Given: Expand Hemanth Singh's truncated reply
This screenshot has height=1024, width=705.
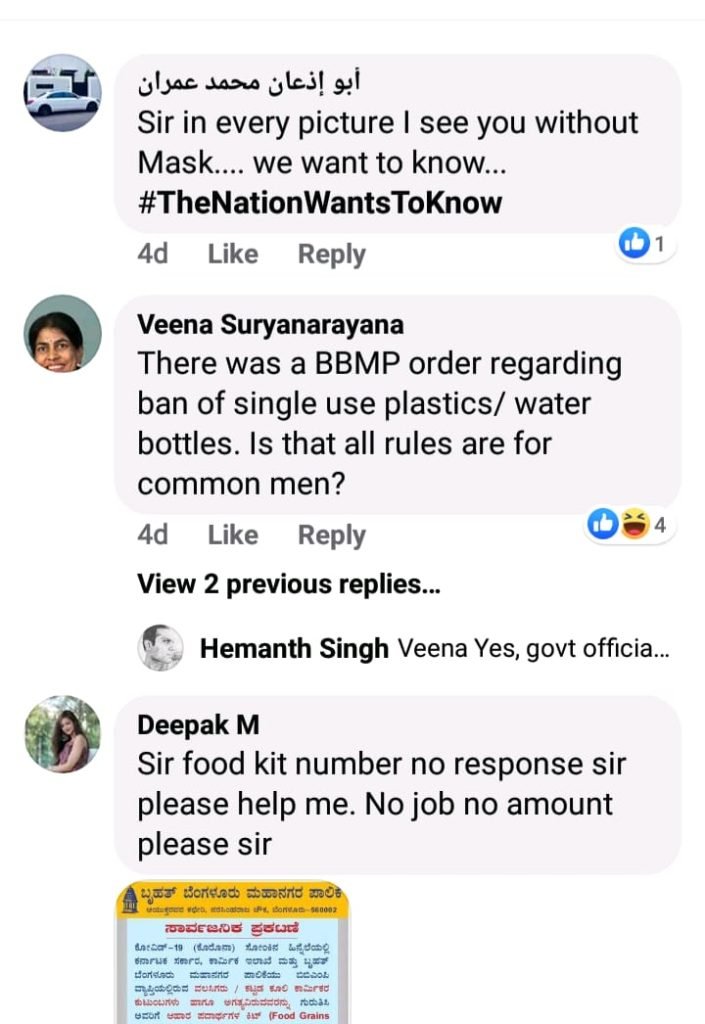Looking at the screenshot, I should coord(532,649).
